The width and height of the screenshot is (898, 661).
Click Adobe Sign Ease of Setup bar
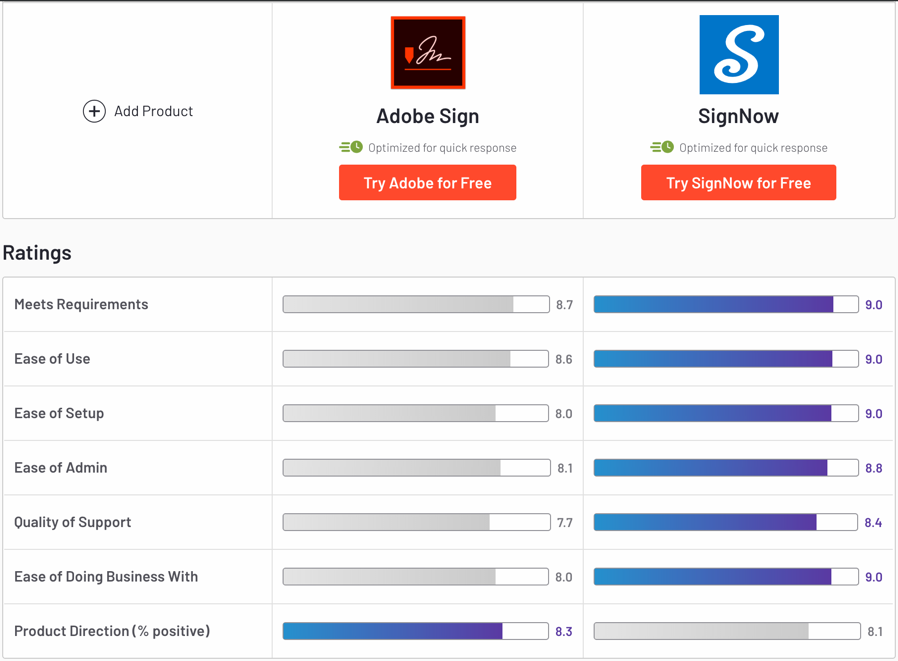coord(416,413)
